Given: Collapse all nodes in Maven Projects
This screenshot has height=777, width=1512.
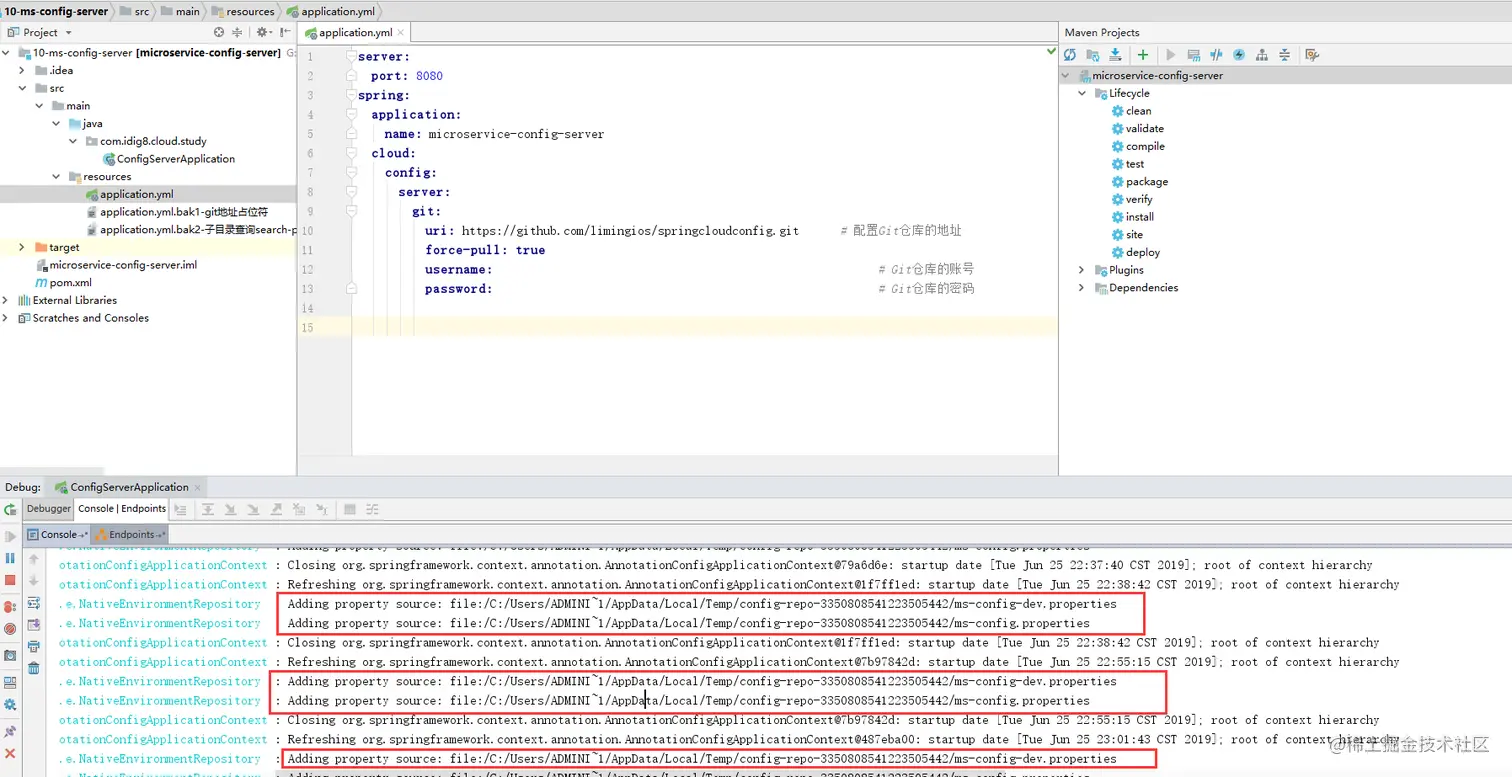Looking at the screenshot, I should (1285, 55).
